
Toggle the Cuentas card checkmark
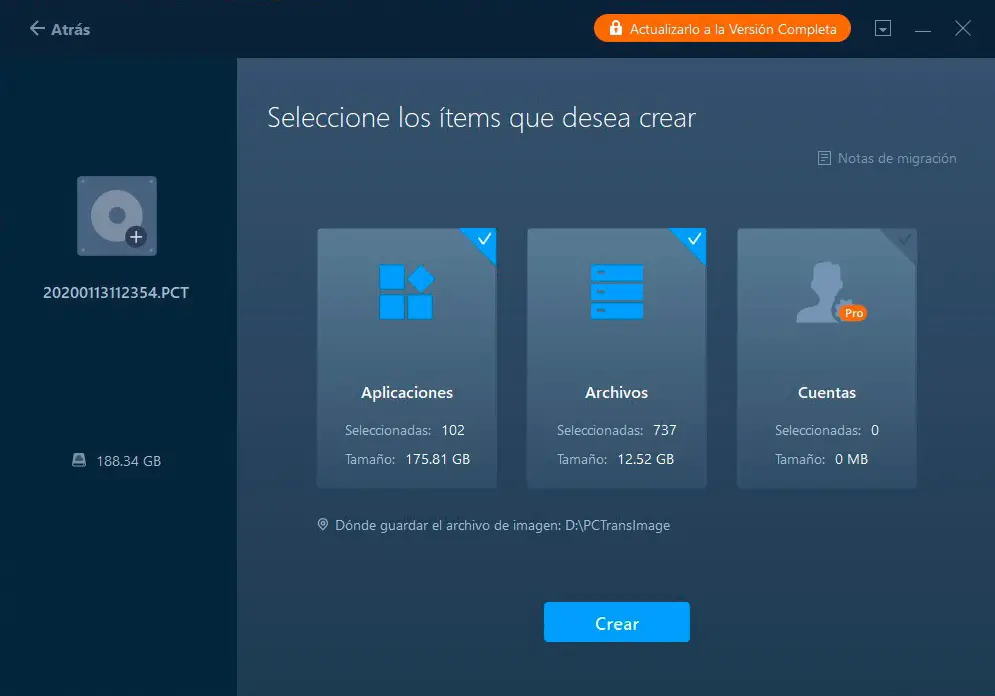904,239
